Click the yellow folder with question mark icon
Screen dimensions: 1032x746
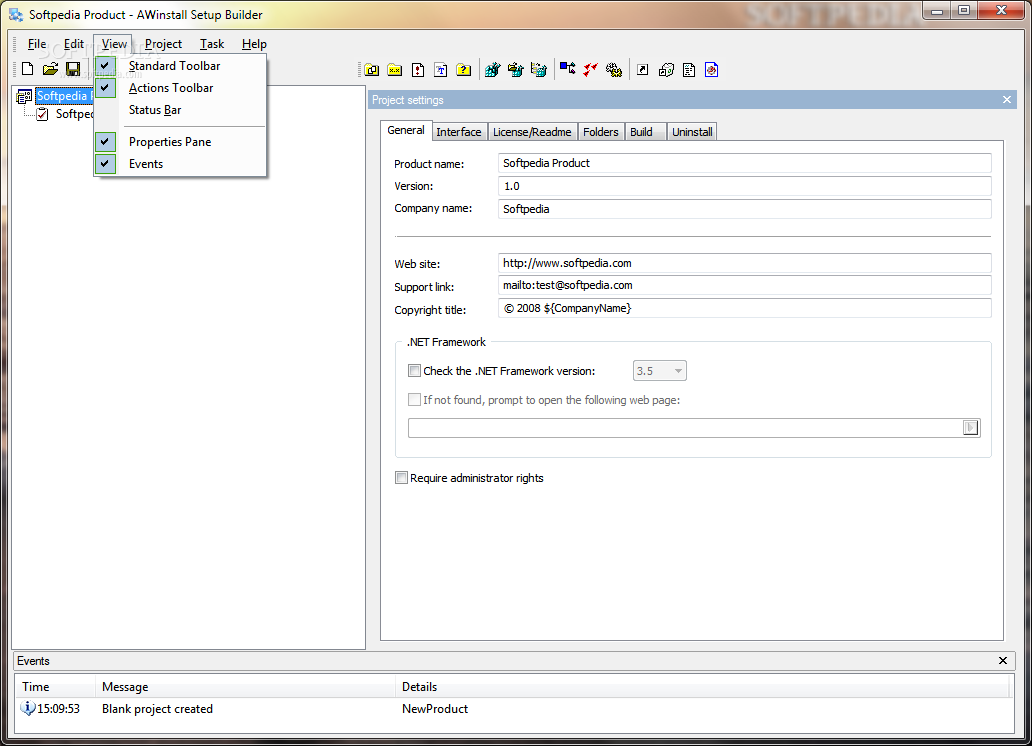(464, 70)
